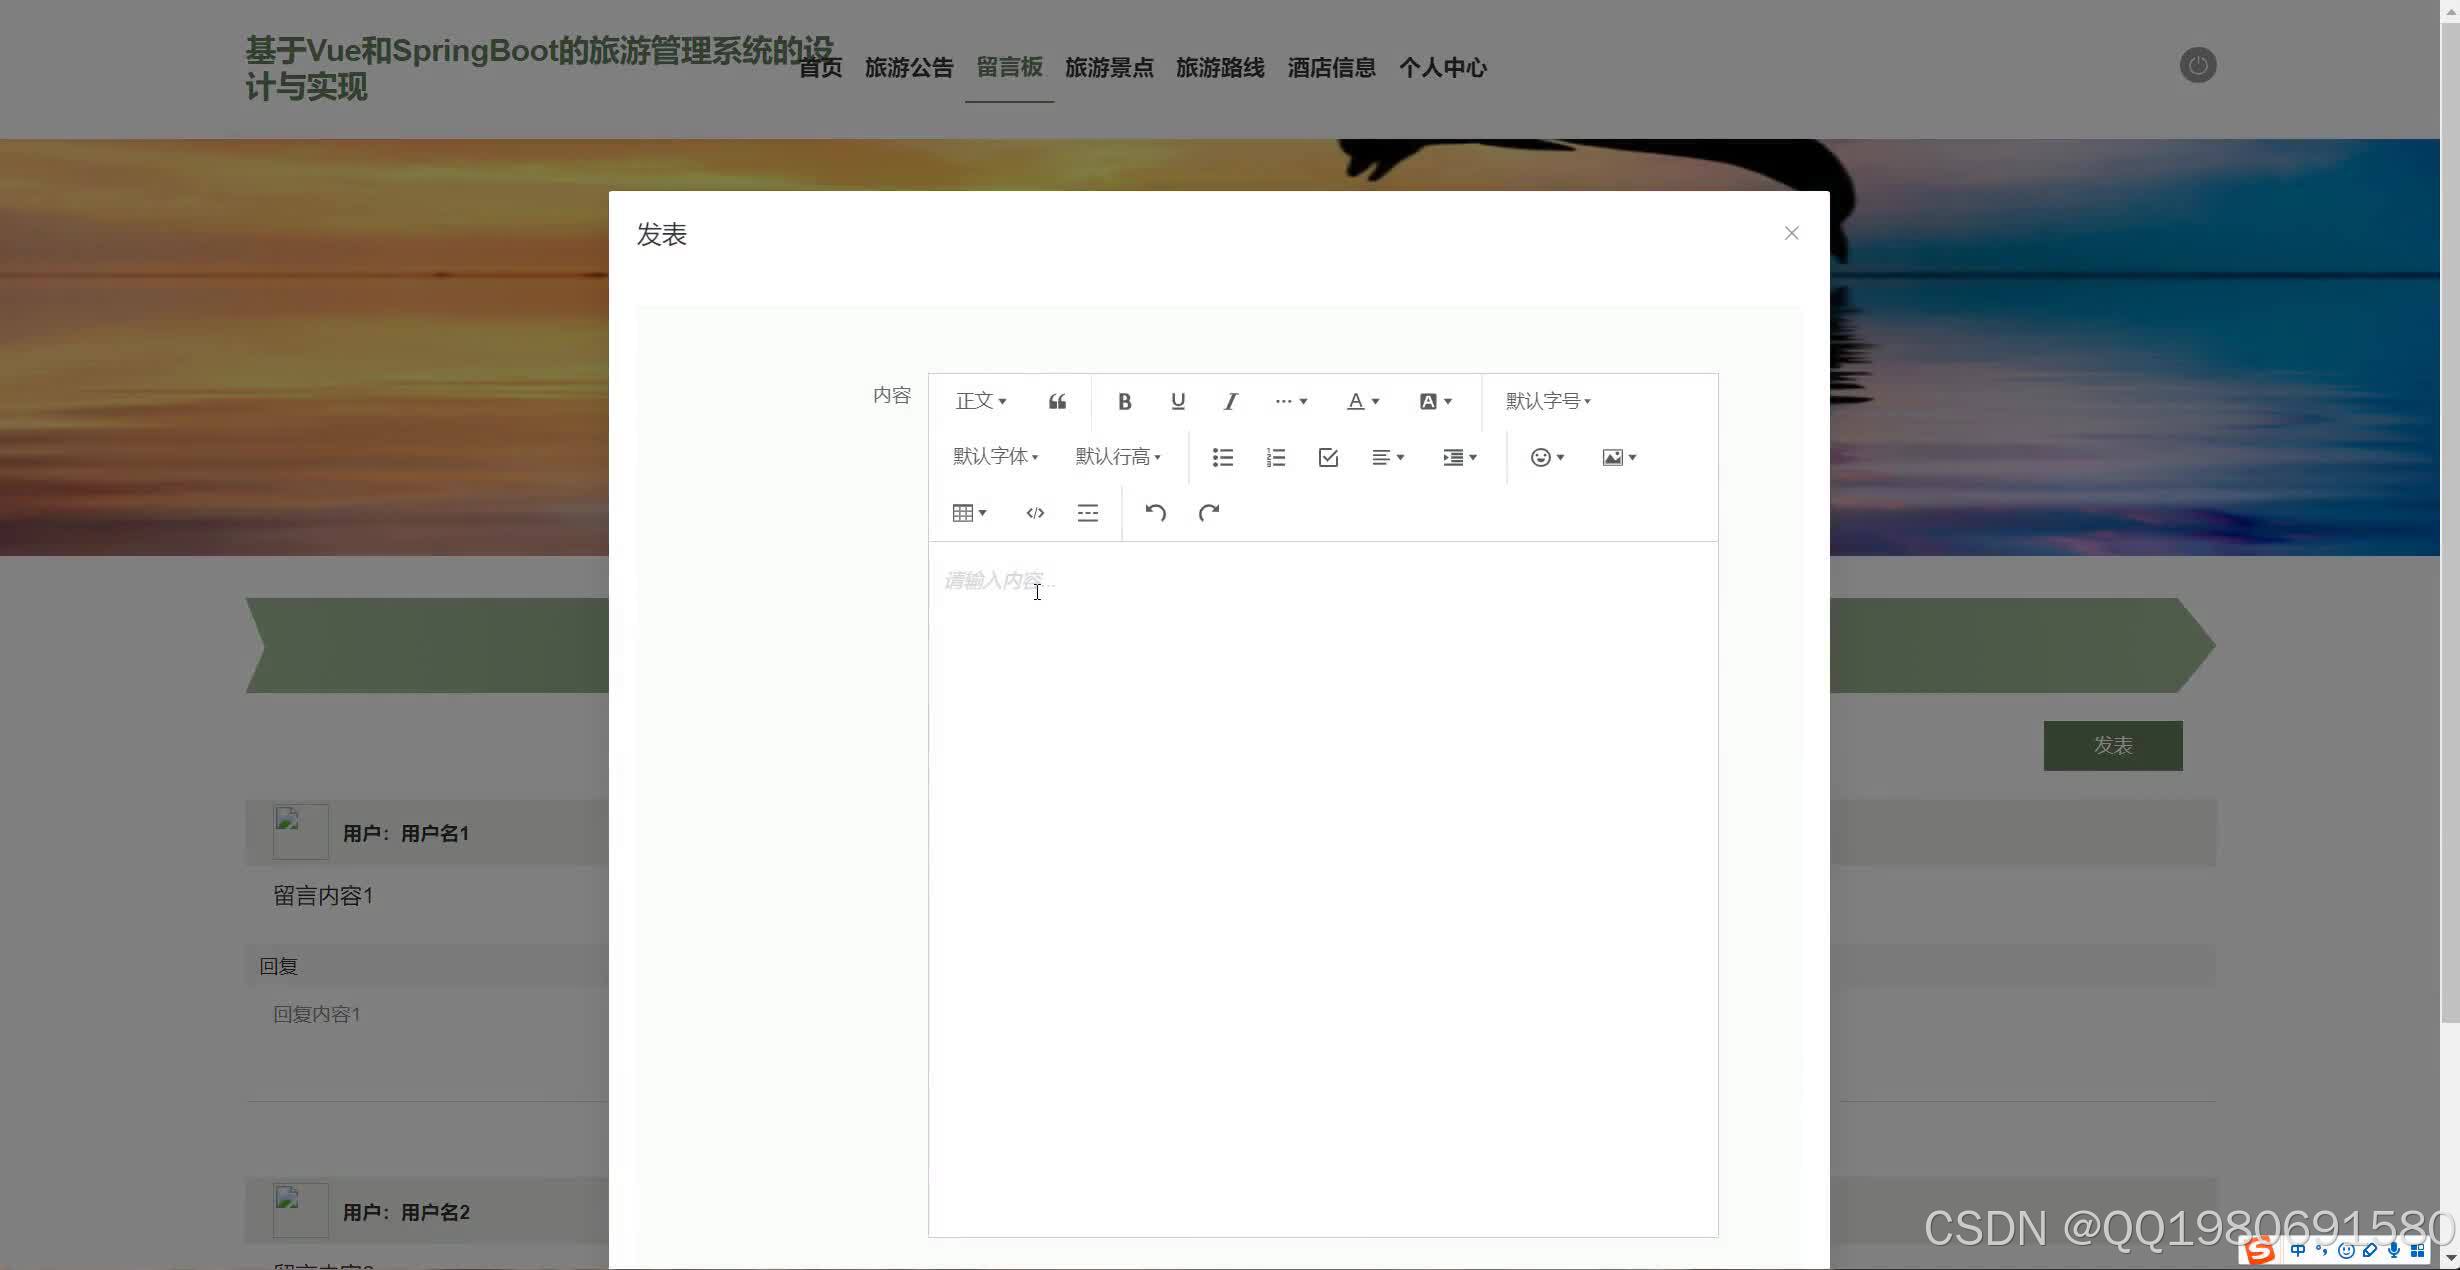Open the 酒店信息 menu item
The height and width of the screenshot is (1270, 2460).
coord(1331,68)
